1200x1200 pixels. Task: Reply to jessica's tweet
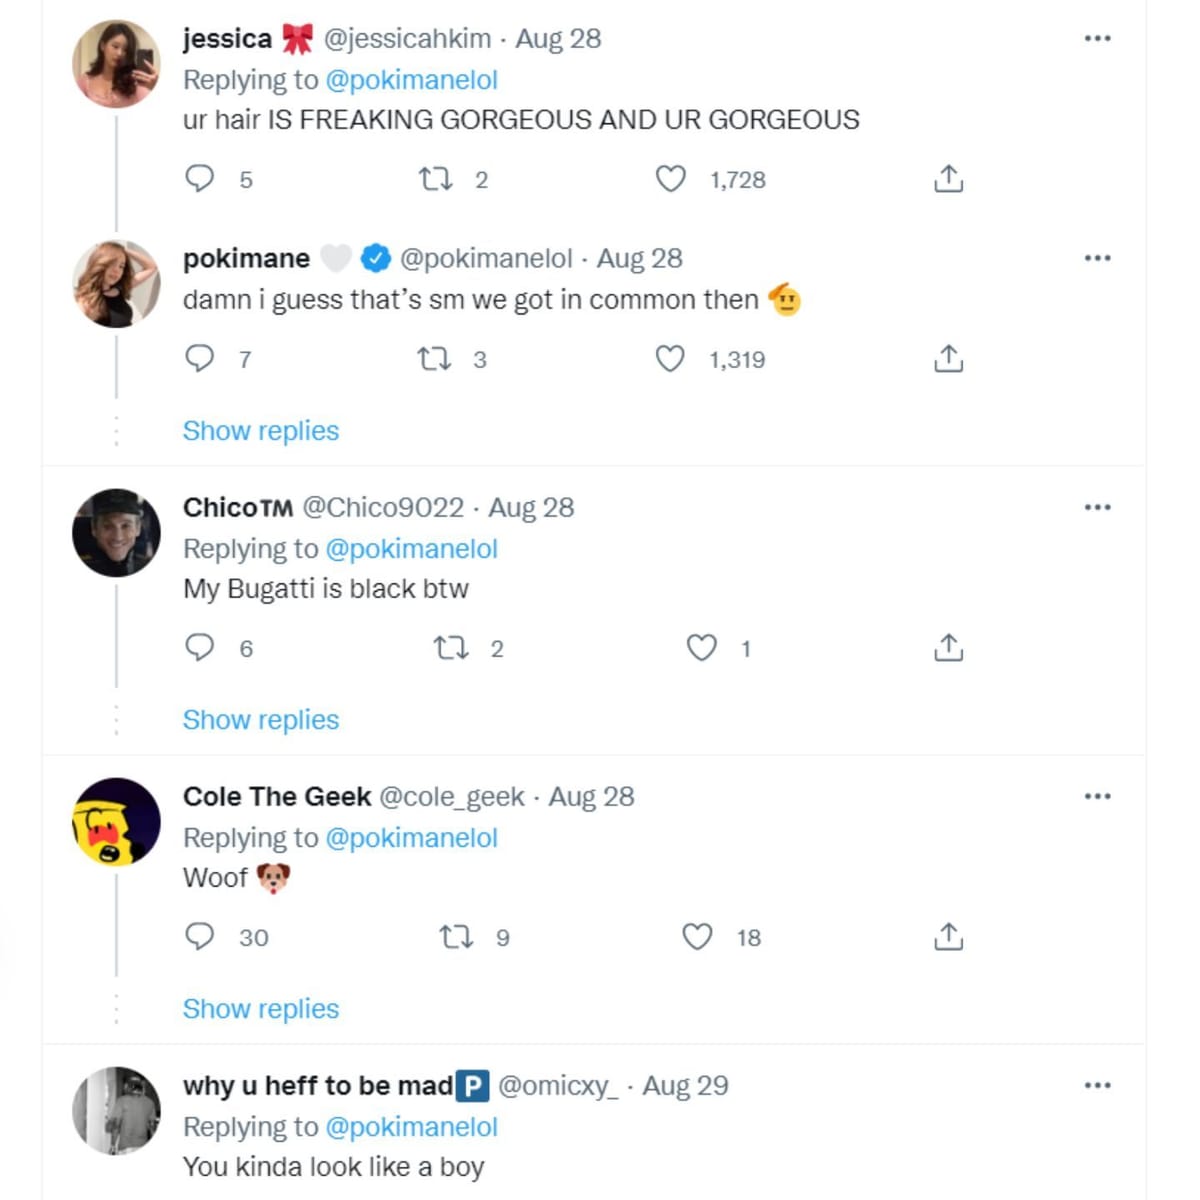(x=200, y=179)
